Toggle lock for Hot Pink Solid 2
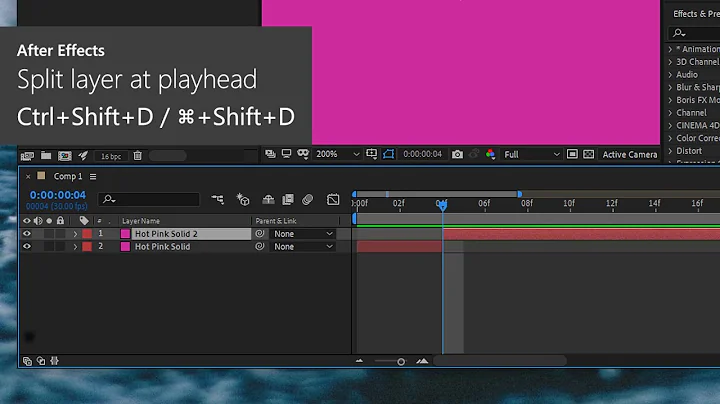Image resolution: width=720 pixels, height=404 pixels. pyautogui.click(x=60, y=234)
